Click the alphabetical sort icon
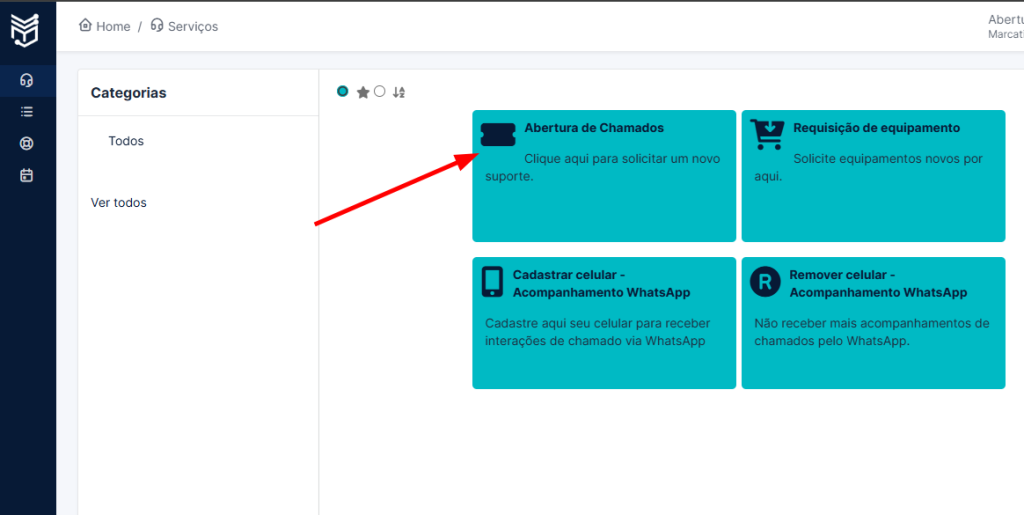Screen dimensions: 1024x515 click(399, 92)
